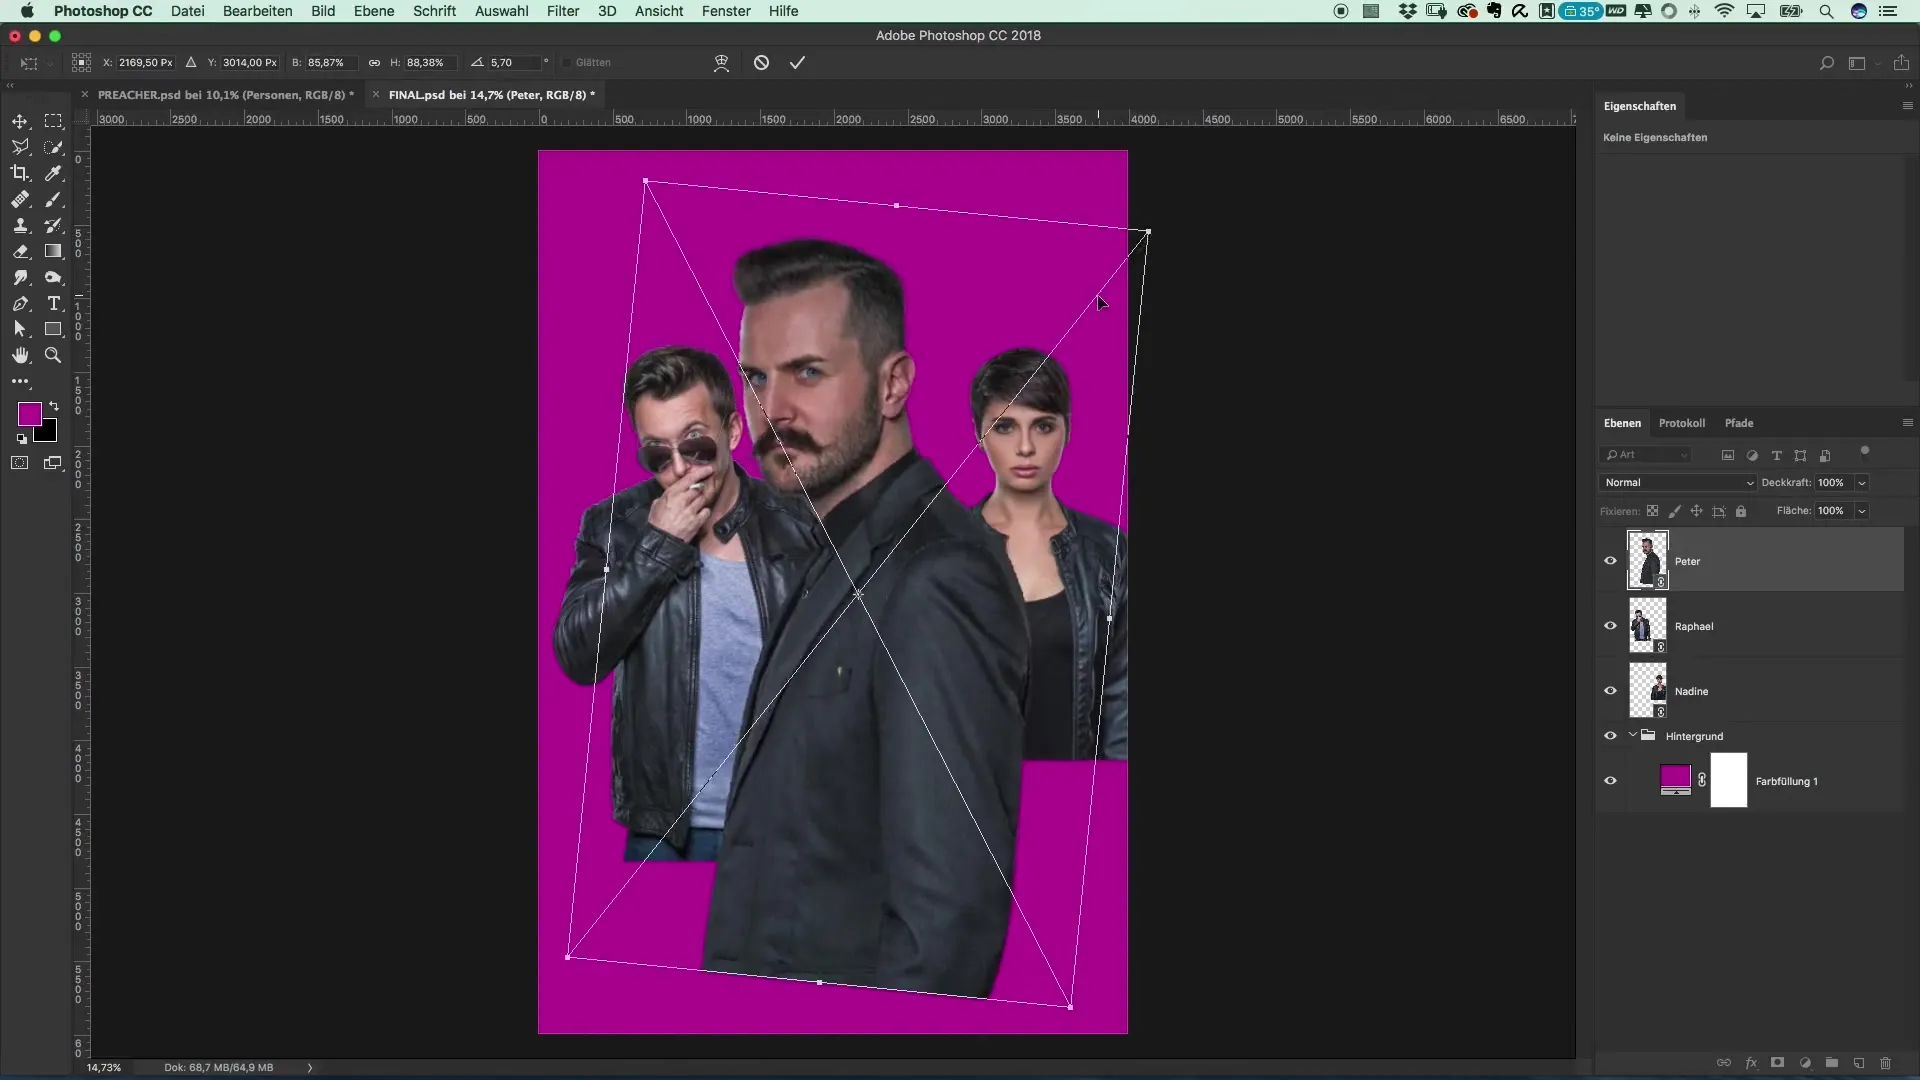
Task: Toggle the width-height aspect ratio link
Action: (x=374, y=62)
